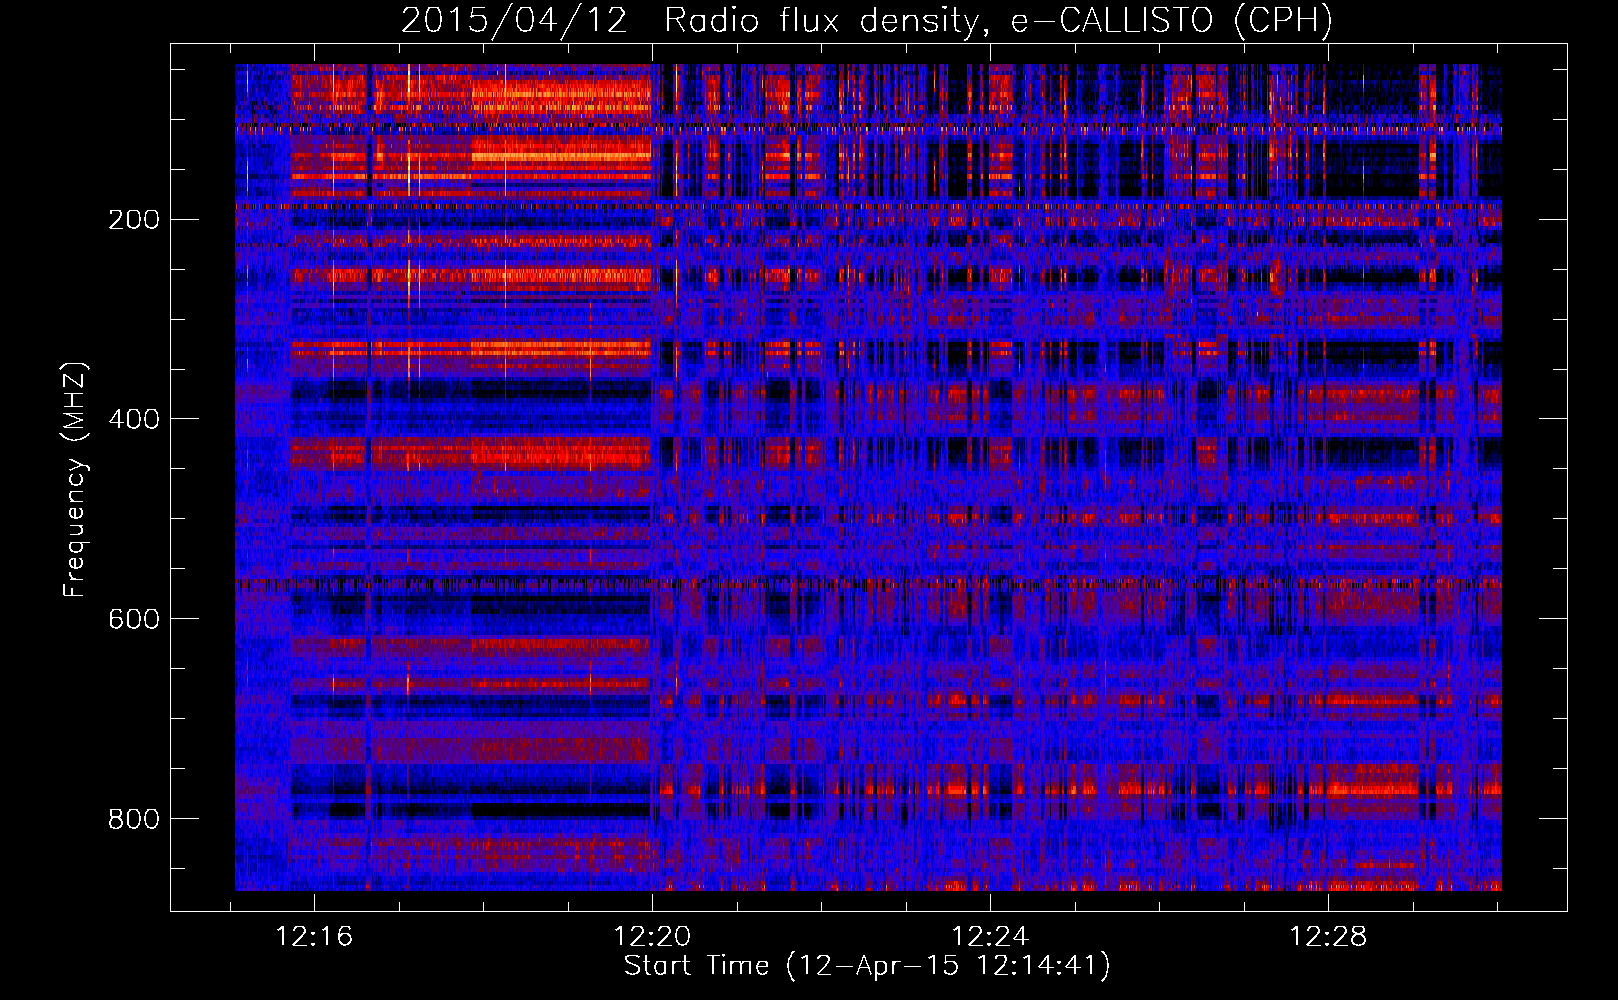Click the '400' frequency tick label
The height and width of the screenshot is (1000, 1618).
tap(134, 419)
